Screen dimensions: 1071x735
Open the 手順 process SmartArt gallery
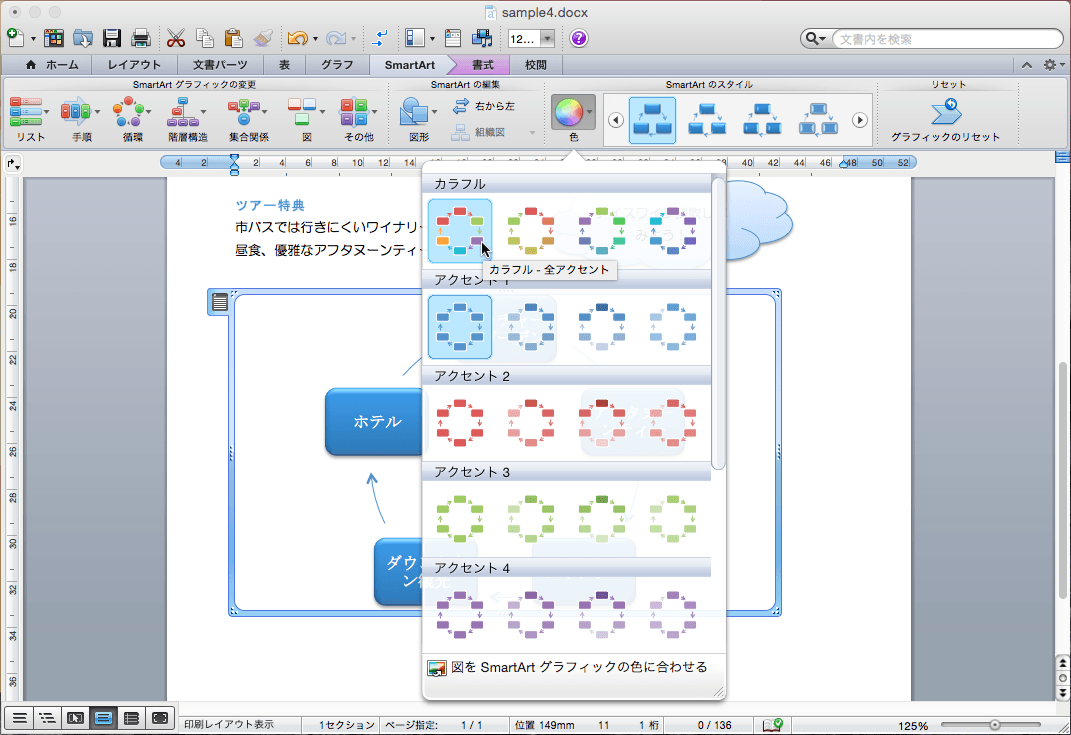click(81, 119)
